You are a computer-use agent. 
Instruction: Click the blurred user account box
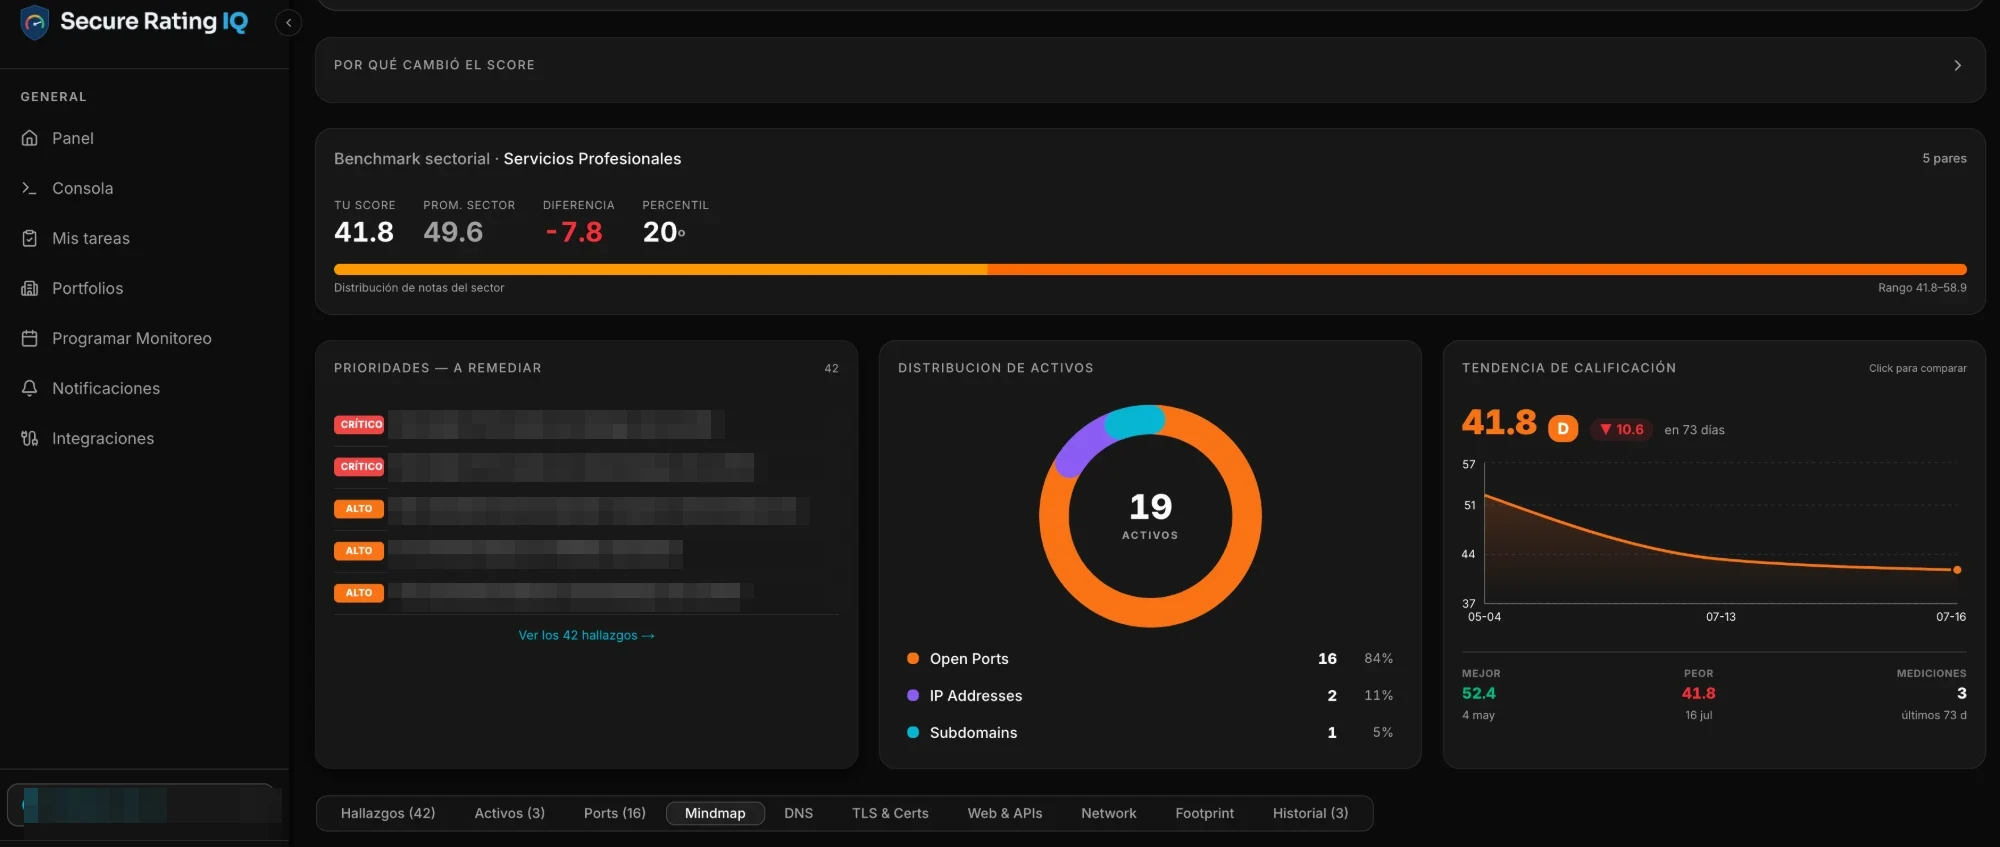(144, 805)
